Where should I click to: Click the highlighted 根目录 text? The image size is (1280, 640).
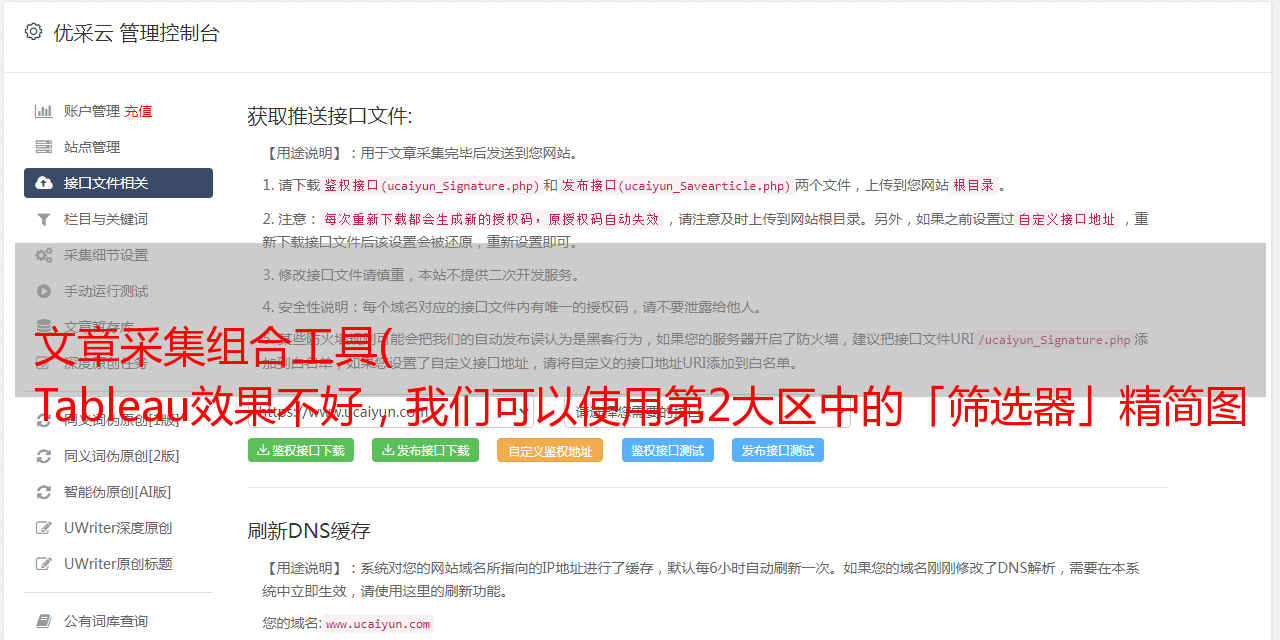(x=974, y=185)
